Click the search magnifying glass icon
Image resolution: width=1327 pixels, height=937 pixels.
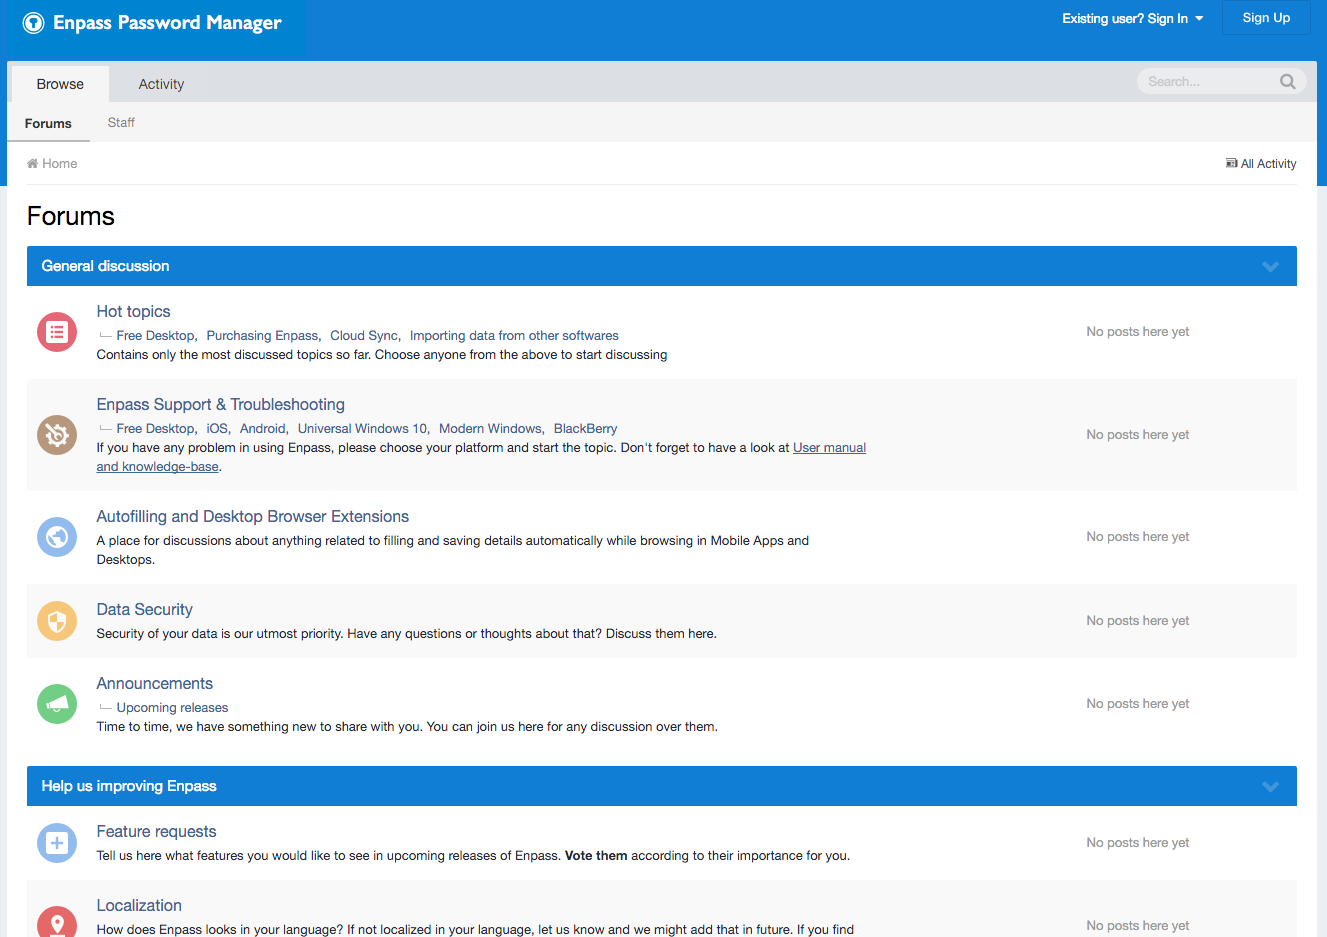click(x=1287, y=82)
